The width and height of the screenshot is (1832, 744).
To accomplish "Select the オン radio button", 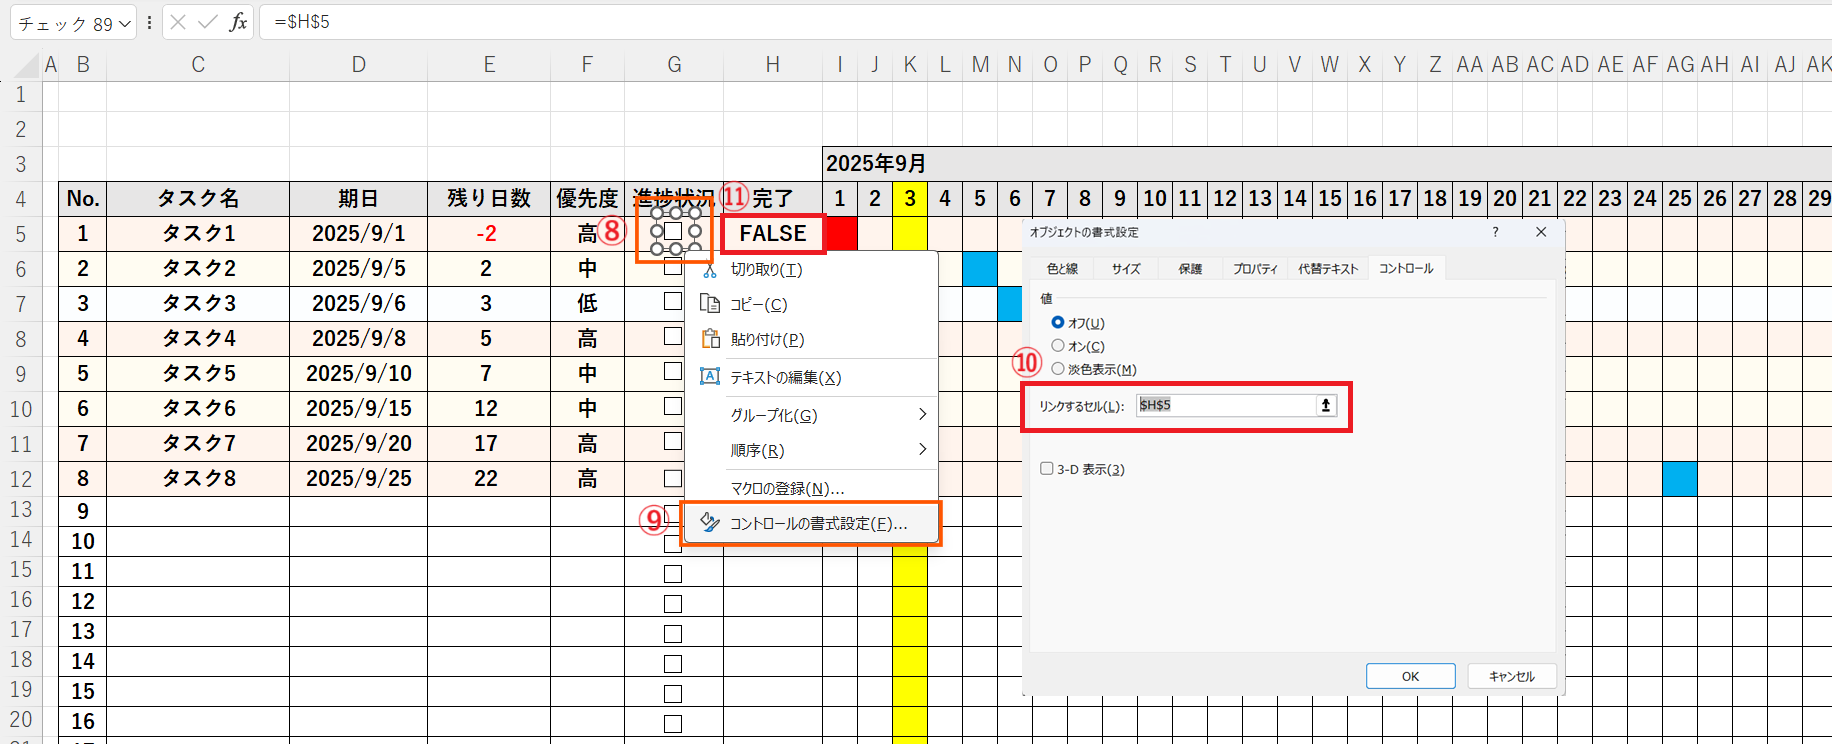I will (1058, 346).
